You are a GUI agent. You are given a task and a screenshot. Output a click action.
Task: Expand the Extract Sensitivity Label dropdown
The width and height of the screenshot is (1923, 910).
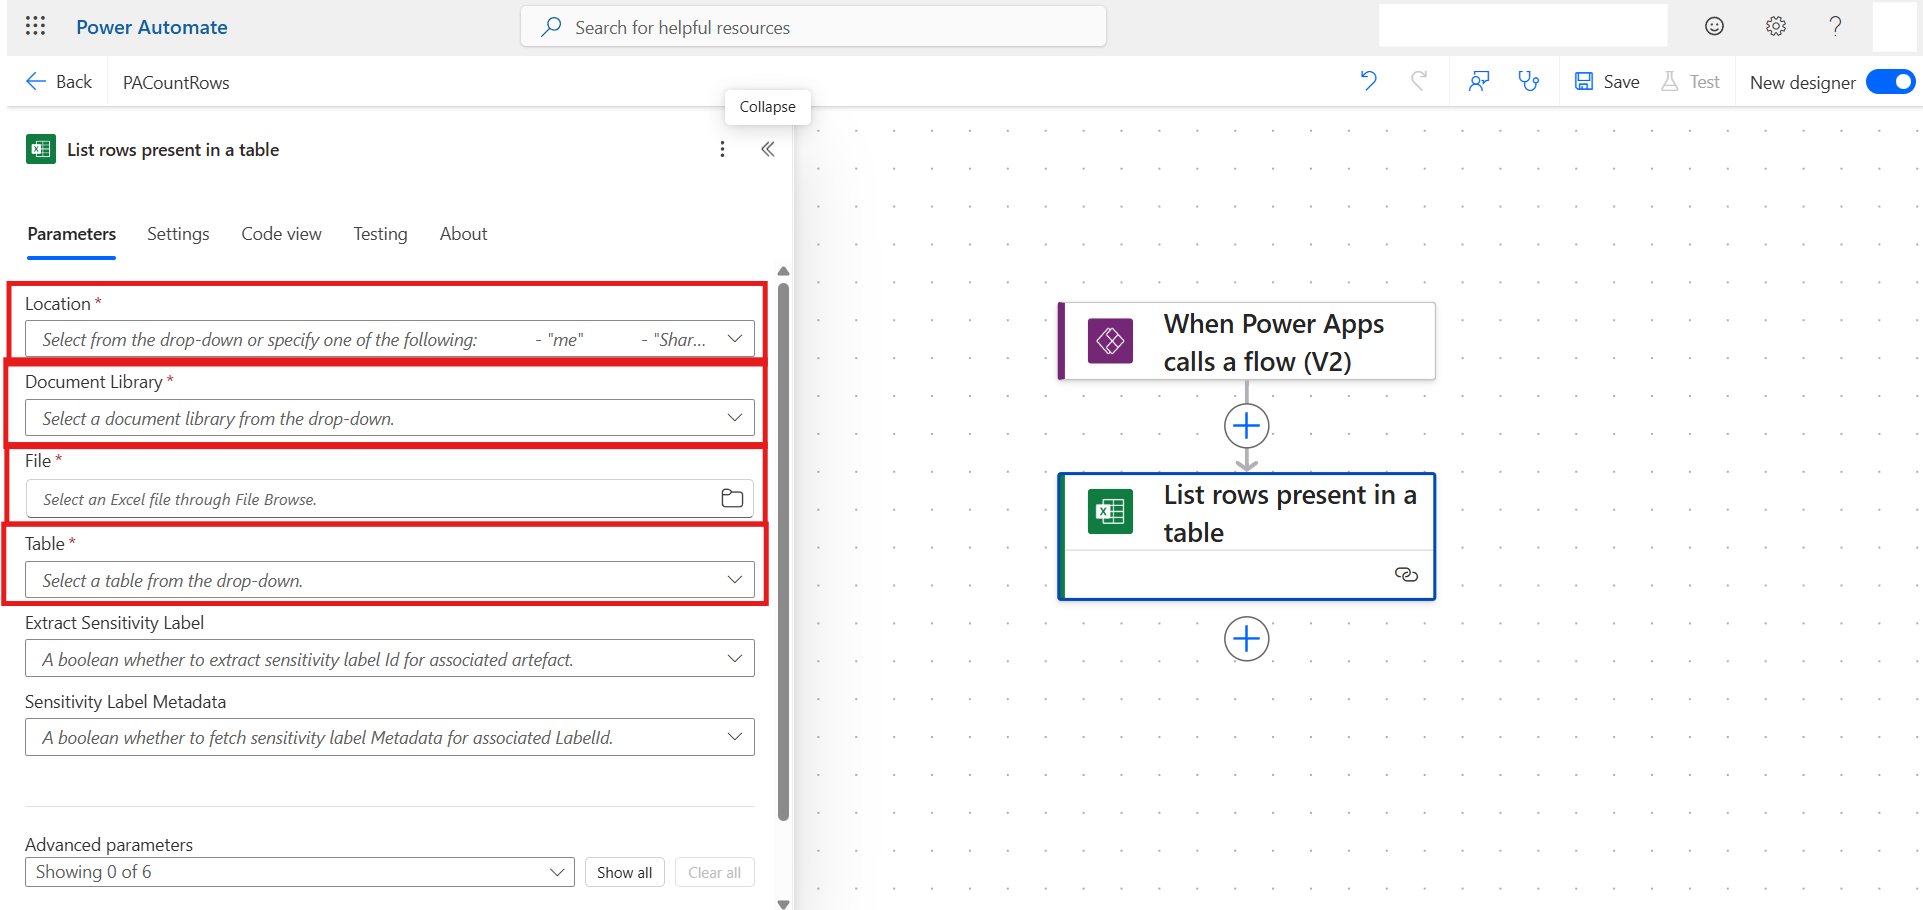click(736, 658)
